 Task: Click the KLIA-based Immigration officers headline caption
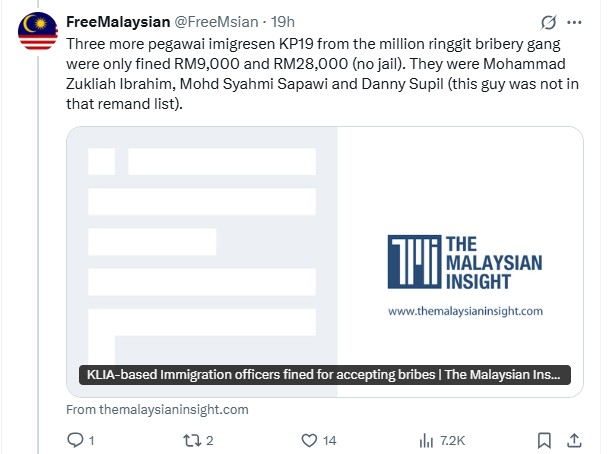(324, 375)
